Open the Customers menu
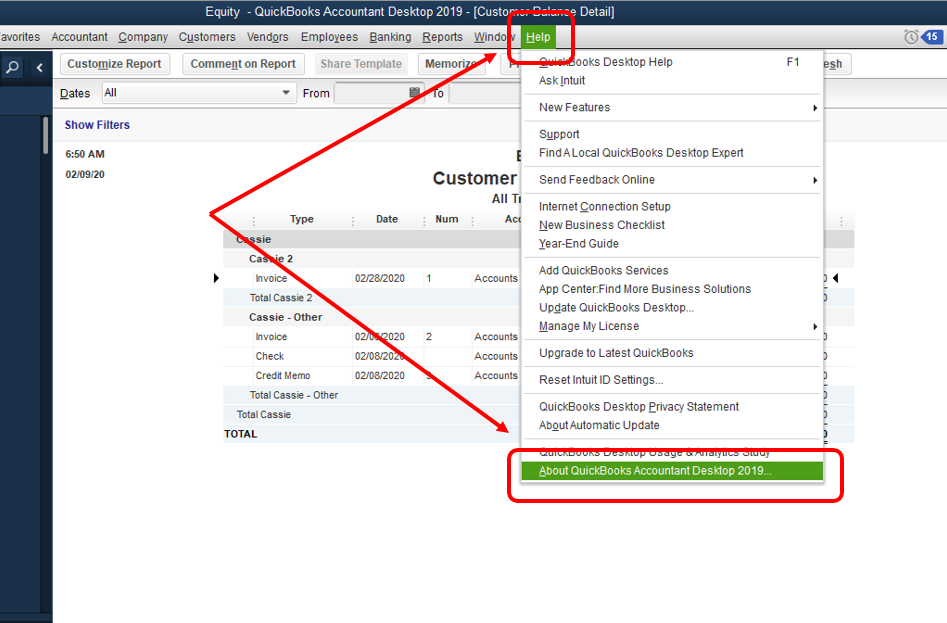The image size is (947, 623). [207, 37]
